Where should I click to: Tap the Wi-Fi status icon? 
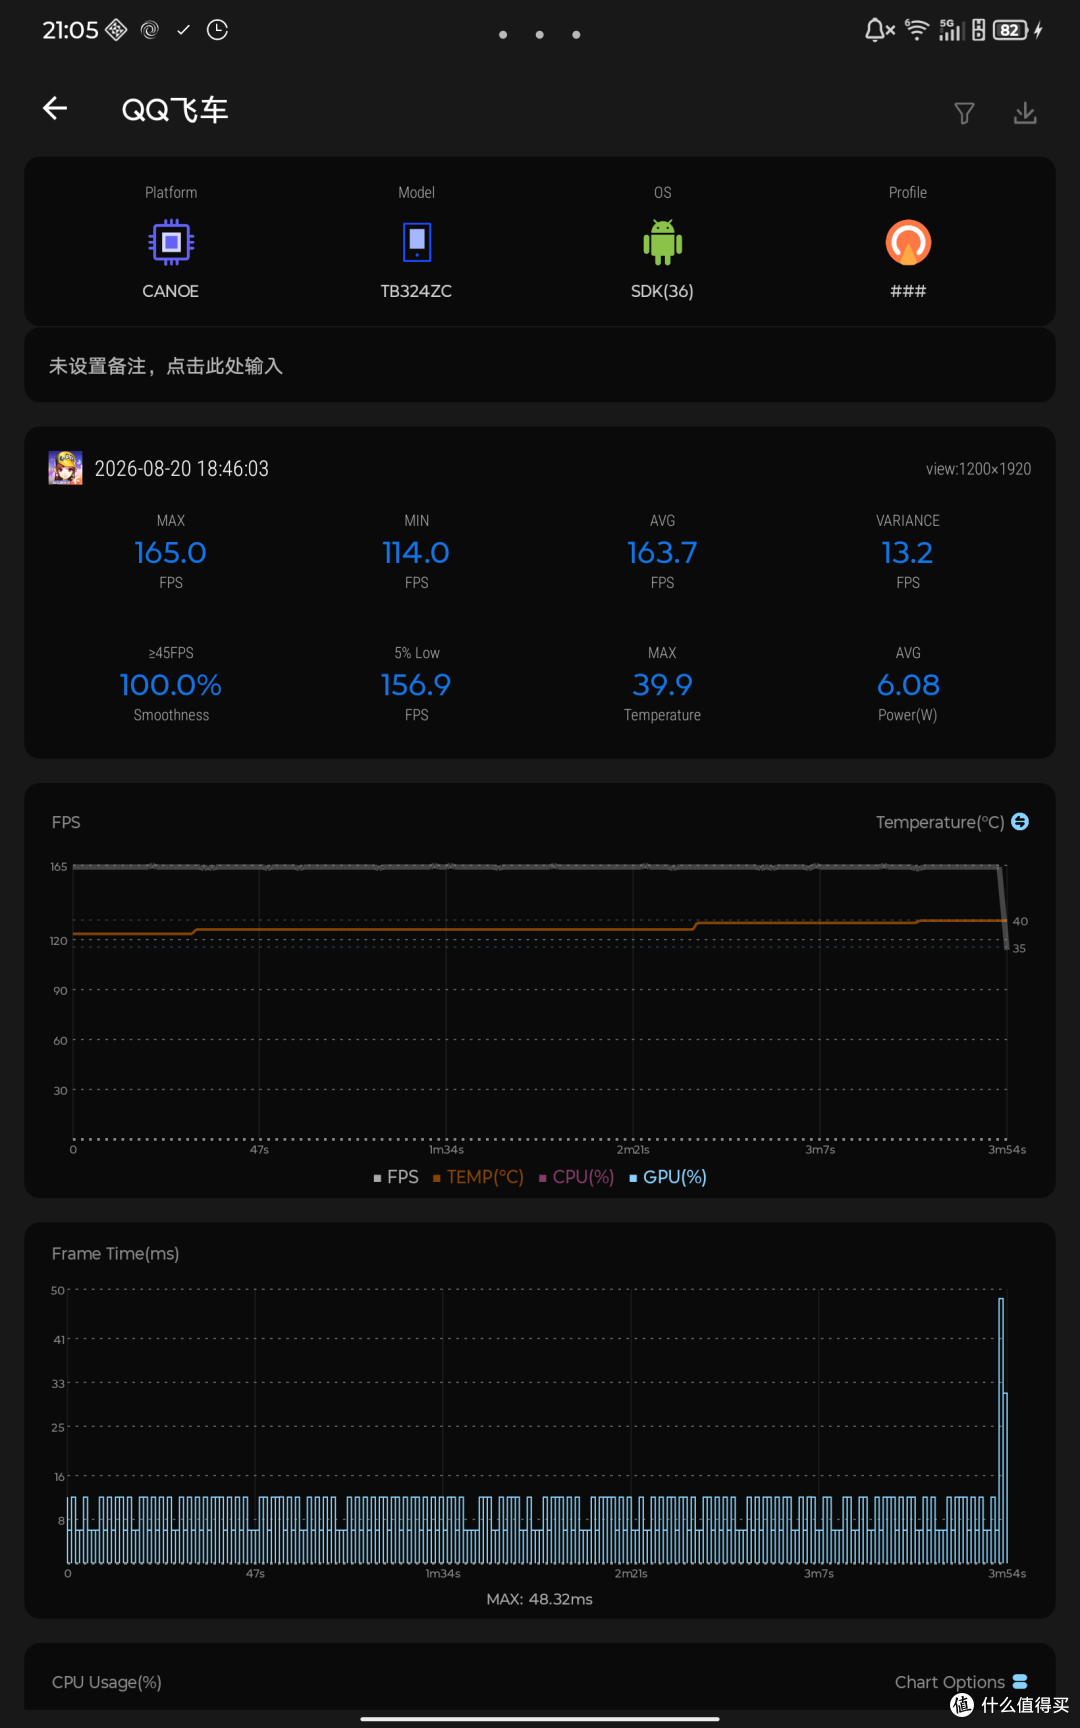[917, 30]
